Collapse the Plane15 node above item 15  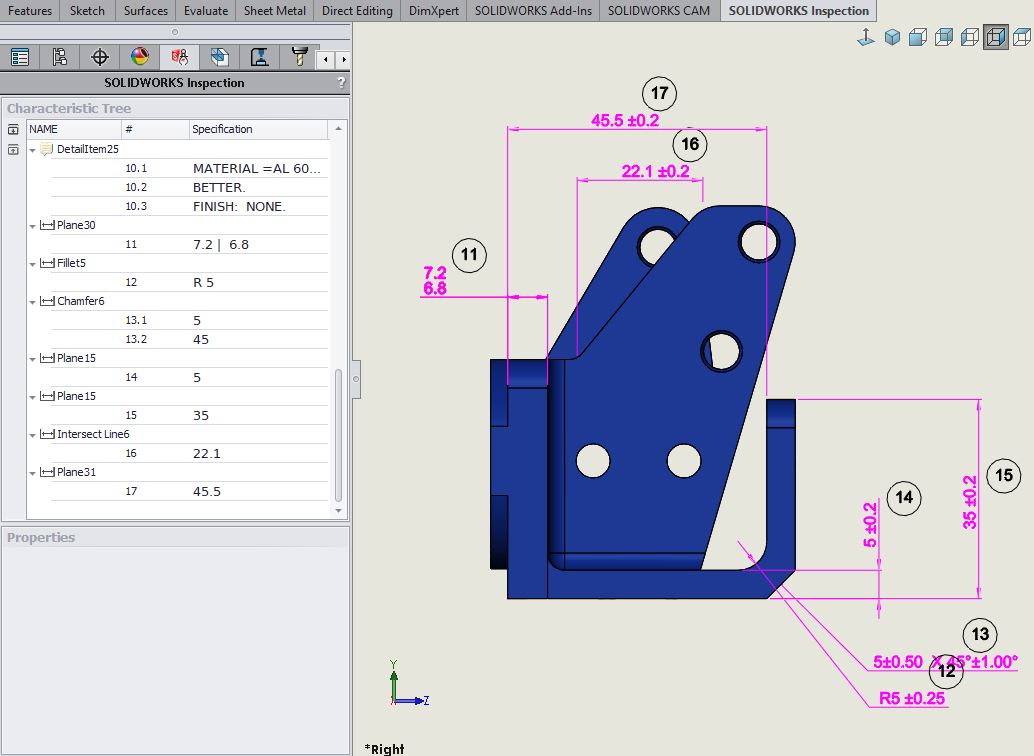32,397
